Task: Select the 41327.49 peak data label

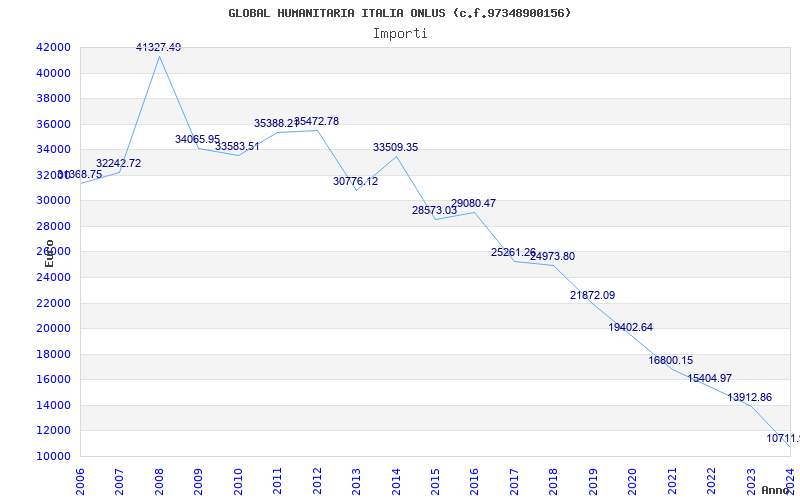Action: click(158, 47)
